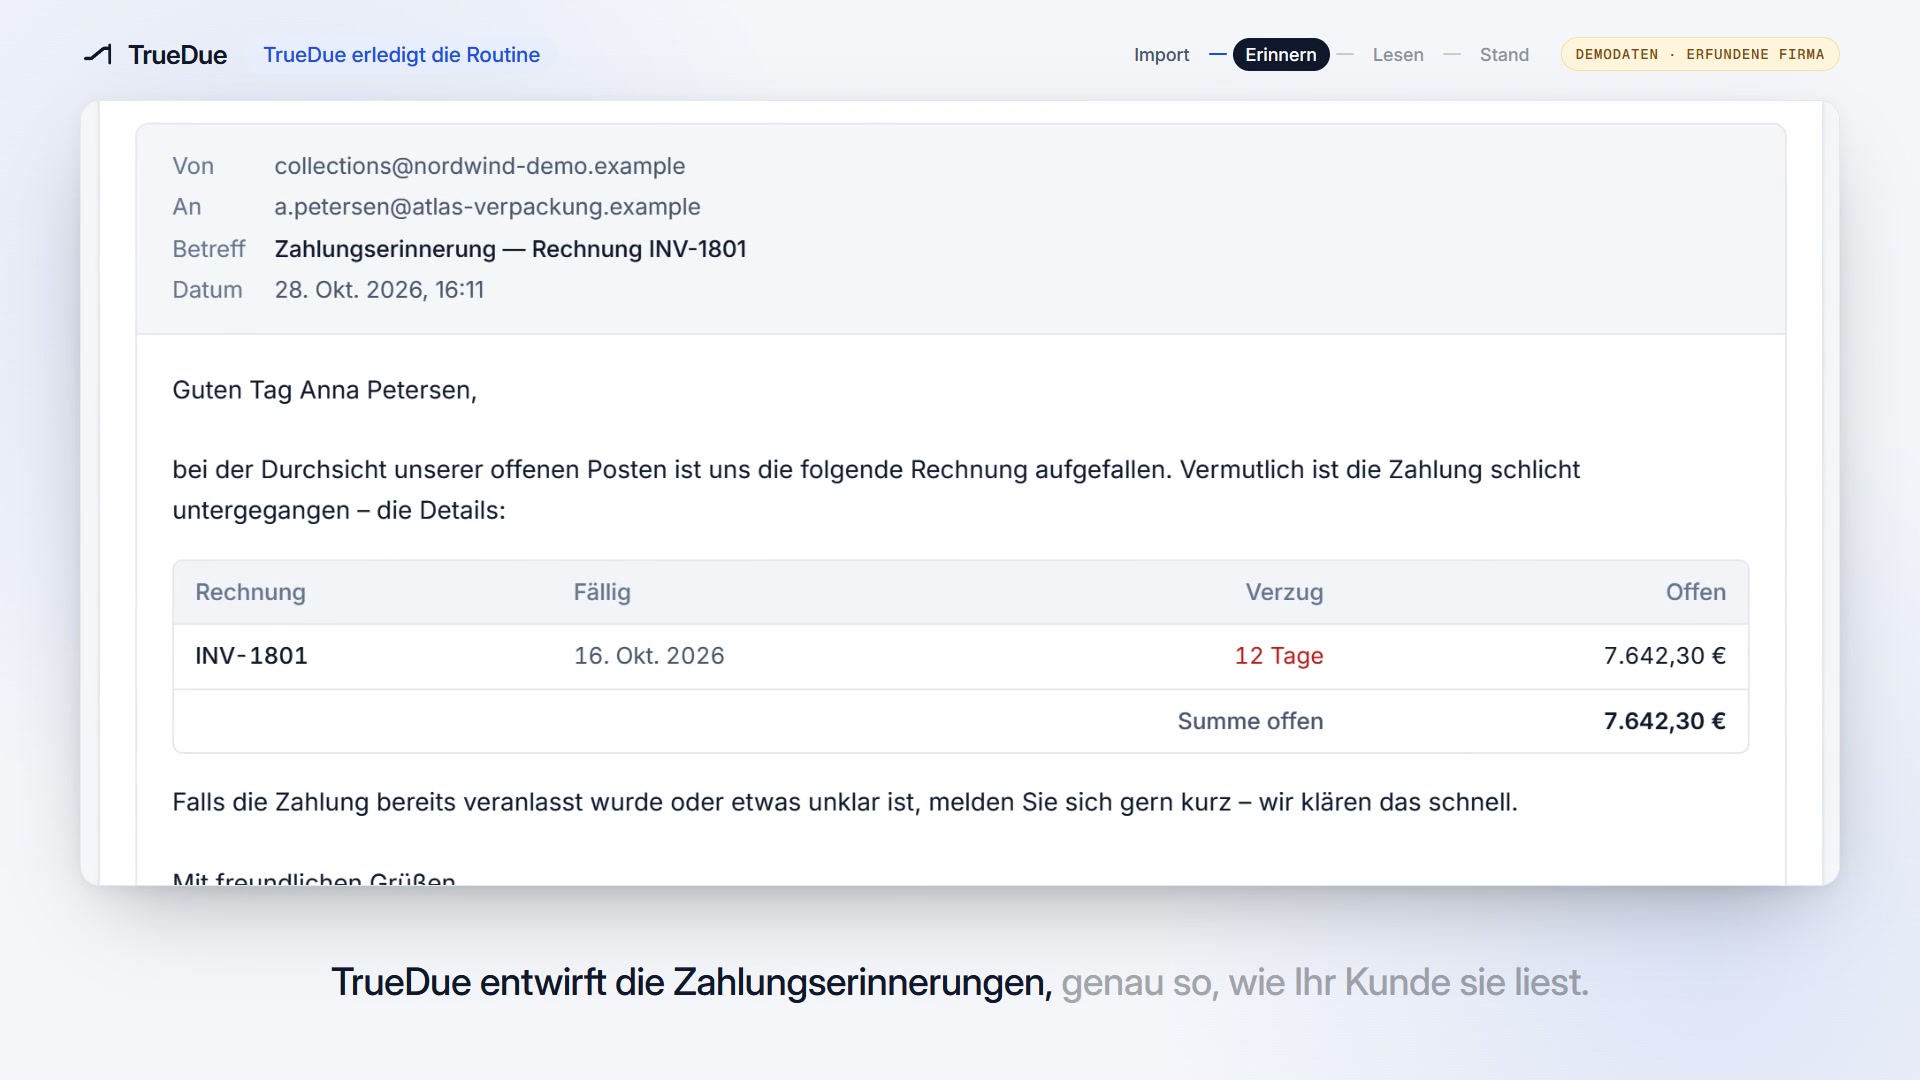
Task: Click the TrueDue brand name
Action: pyautogui.click(x=177, y=55)
